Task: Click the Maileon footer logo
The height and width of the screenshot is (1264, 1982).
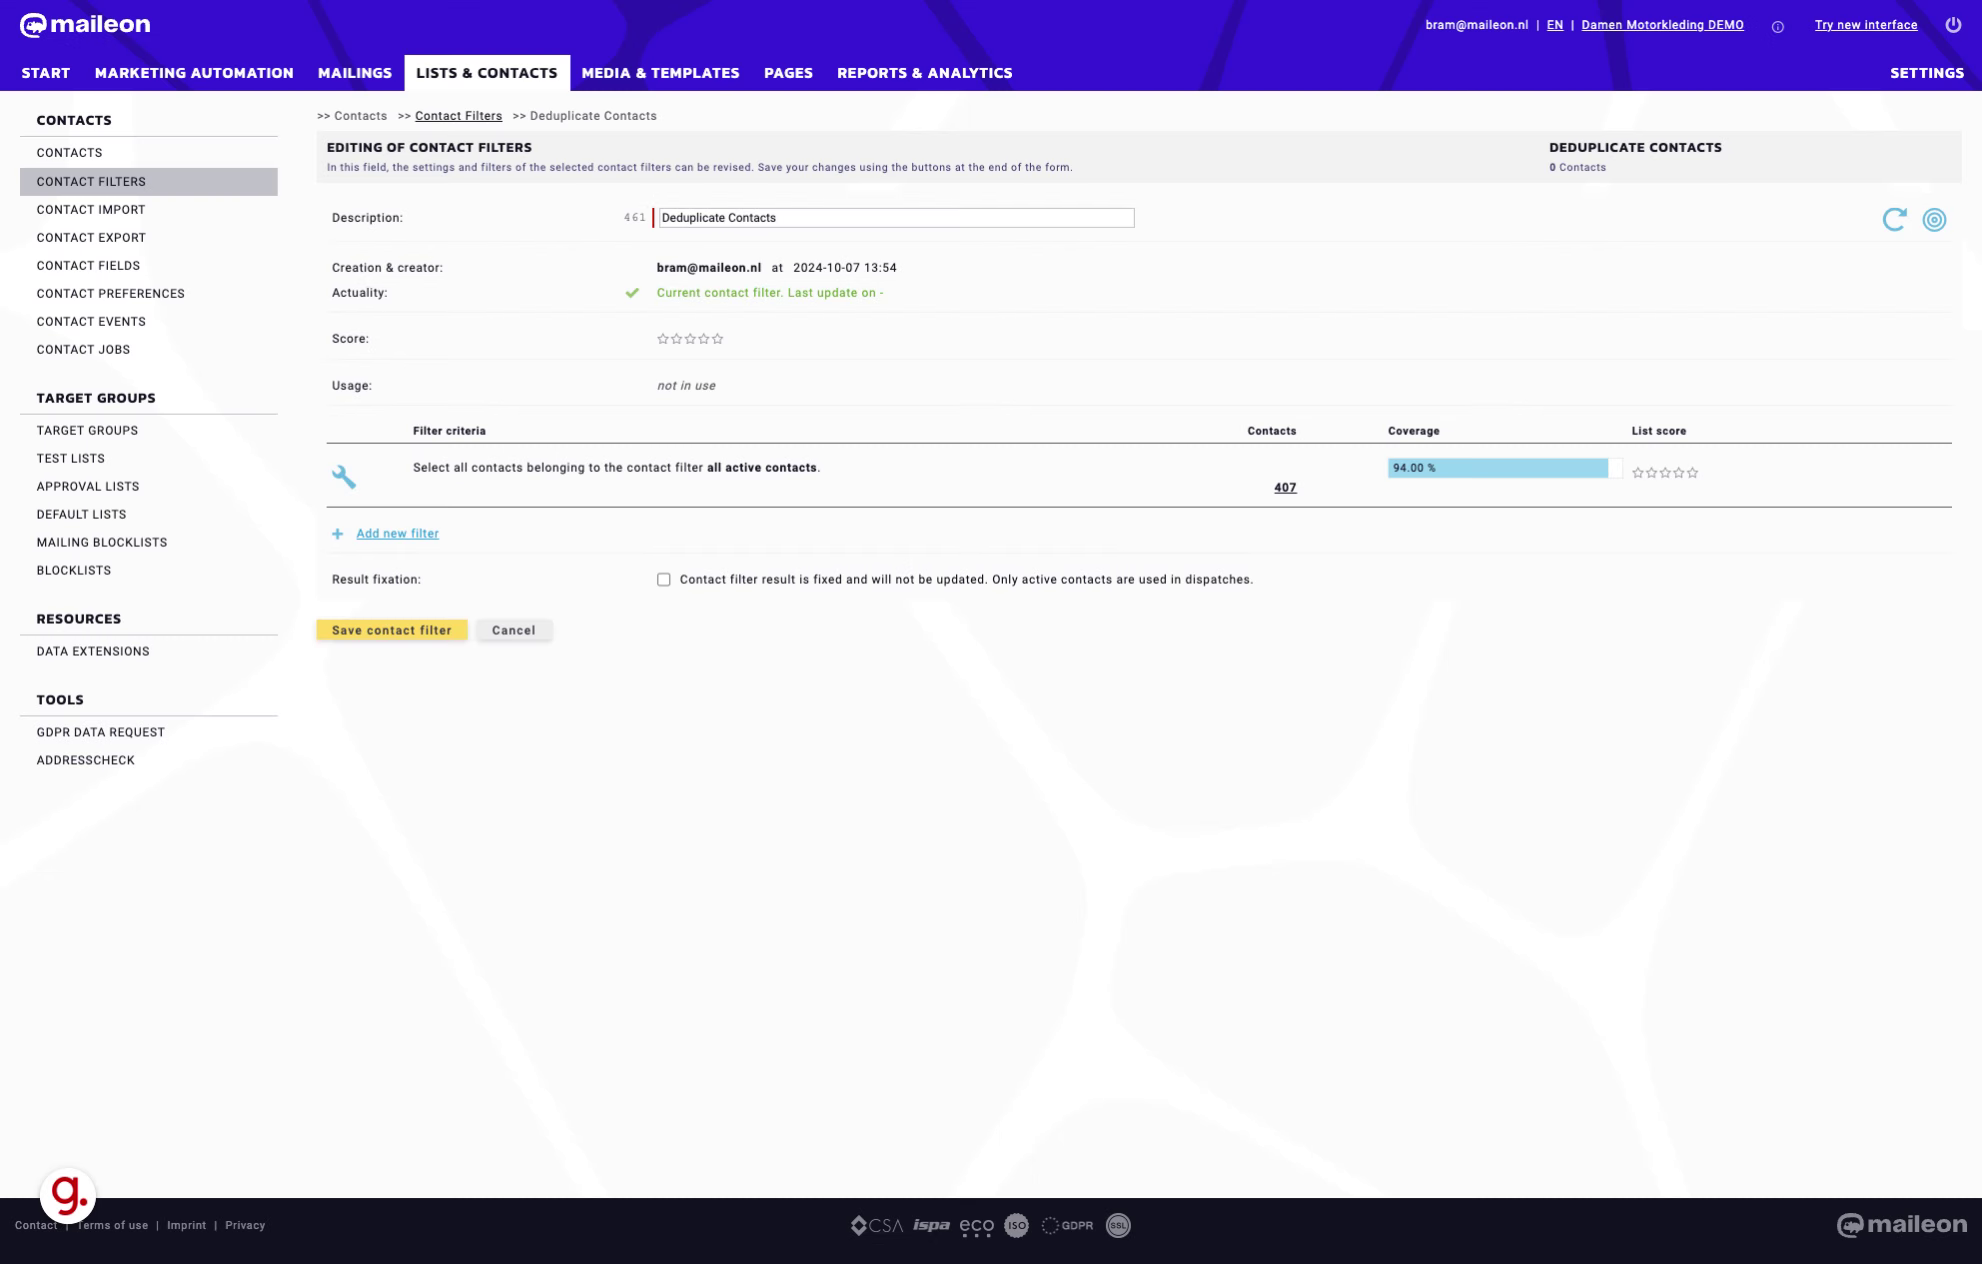Action: 1901,1225
